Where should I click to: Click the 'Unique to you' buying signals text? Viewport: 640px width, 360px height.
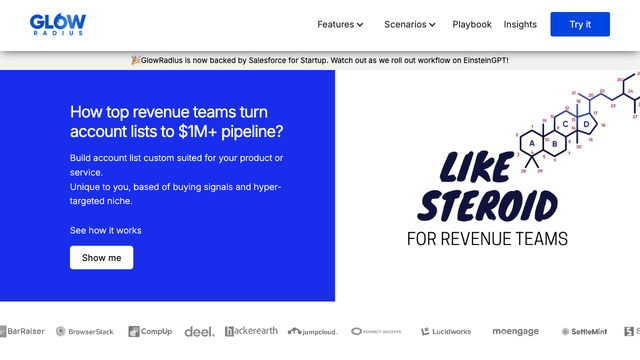pyautogui.click(x=176, y=194)
